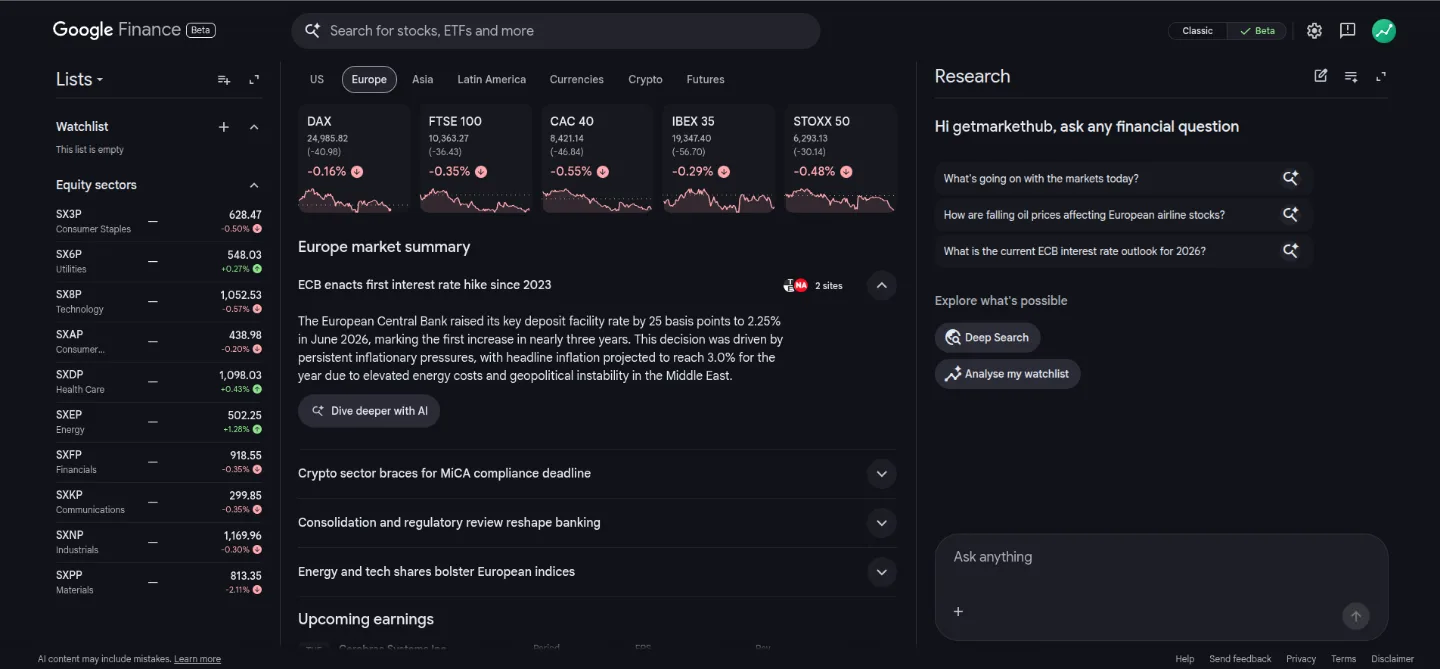Open the IBEX 35 index card chart
Screen dimensions: 1440x669
(x=719, y=158)
